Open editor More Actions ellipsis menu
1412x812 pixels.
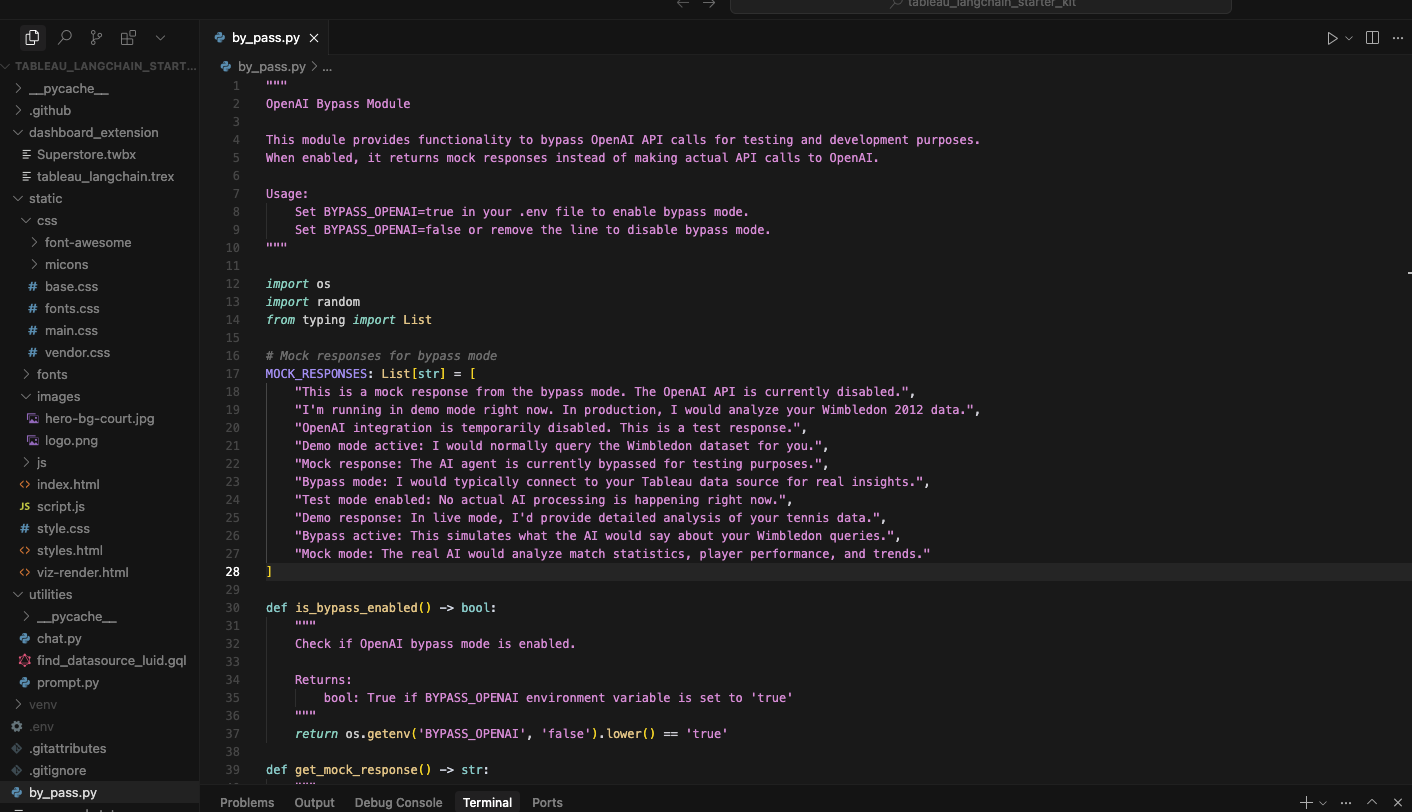click(x=1398, y=38)
